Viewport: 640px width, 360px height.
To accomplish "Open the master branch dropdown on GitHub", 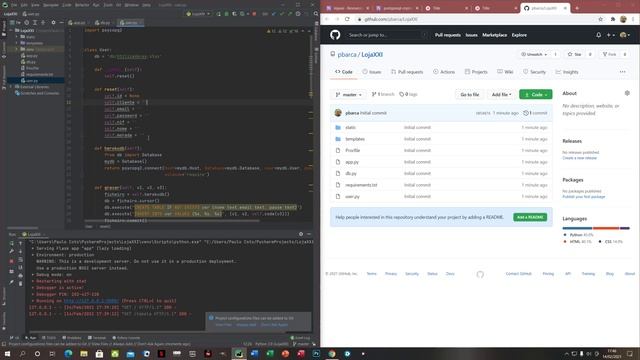I will 349,95.
